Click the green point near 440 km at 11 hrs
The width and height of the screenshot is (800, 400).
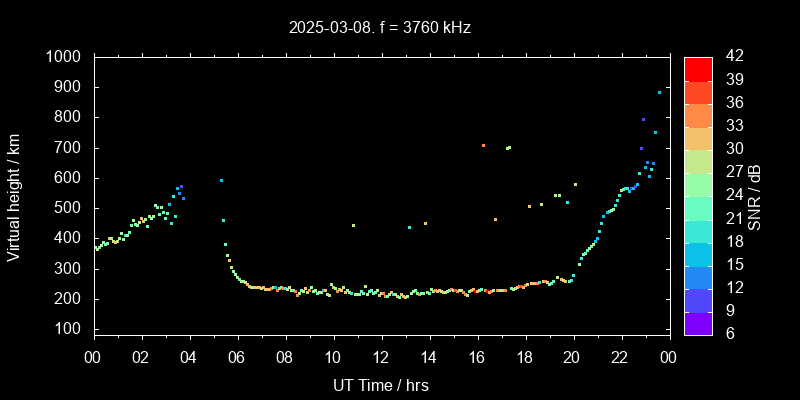353,225
